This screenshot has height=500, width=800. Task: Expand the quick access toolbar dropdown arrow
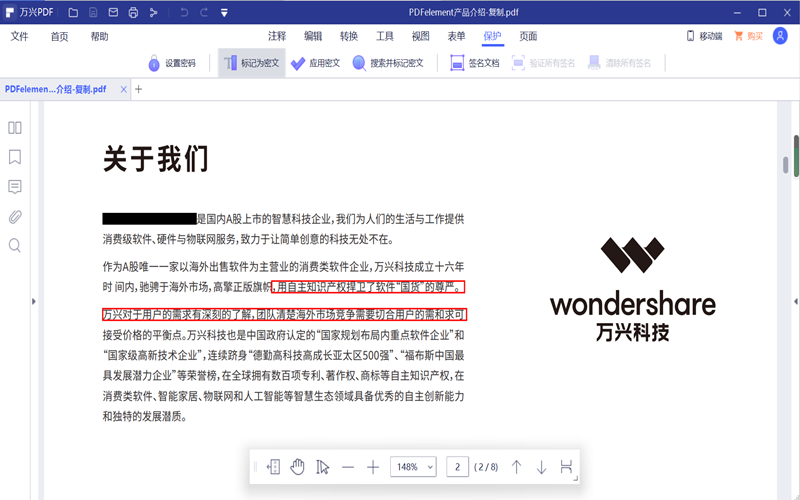tap(223, 13)
